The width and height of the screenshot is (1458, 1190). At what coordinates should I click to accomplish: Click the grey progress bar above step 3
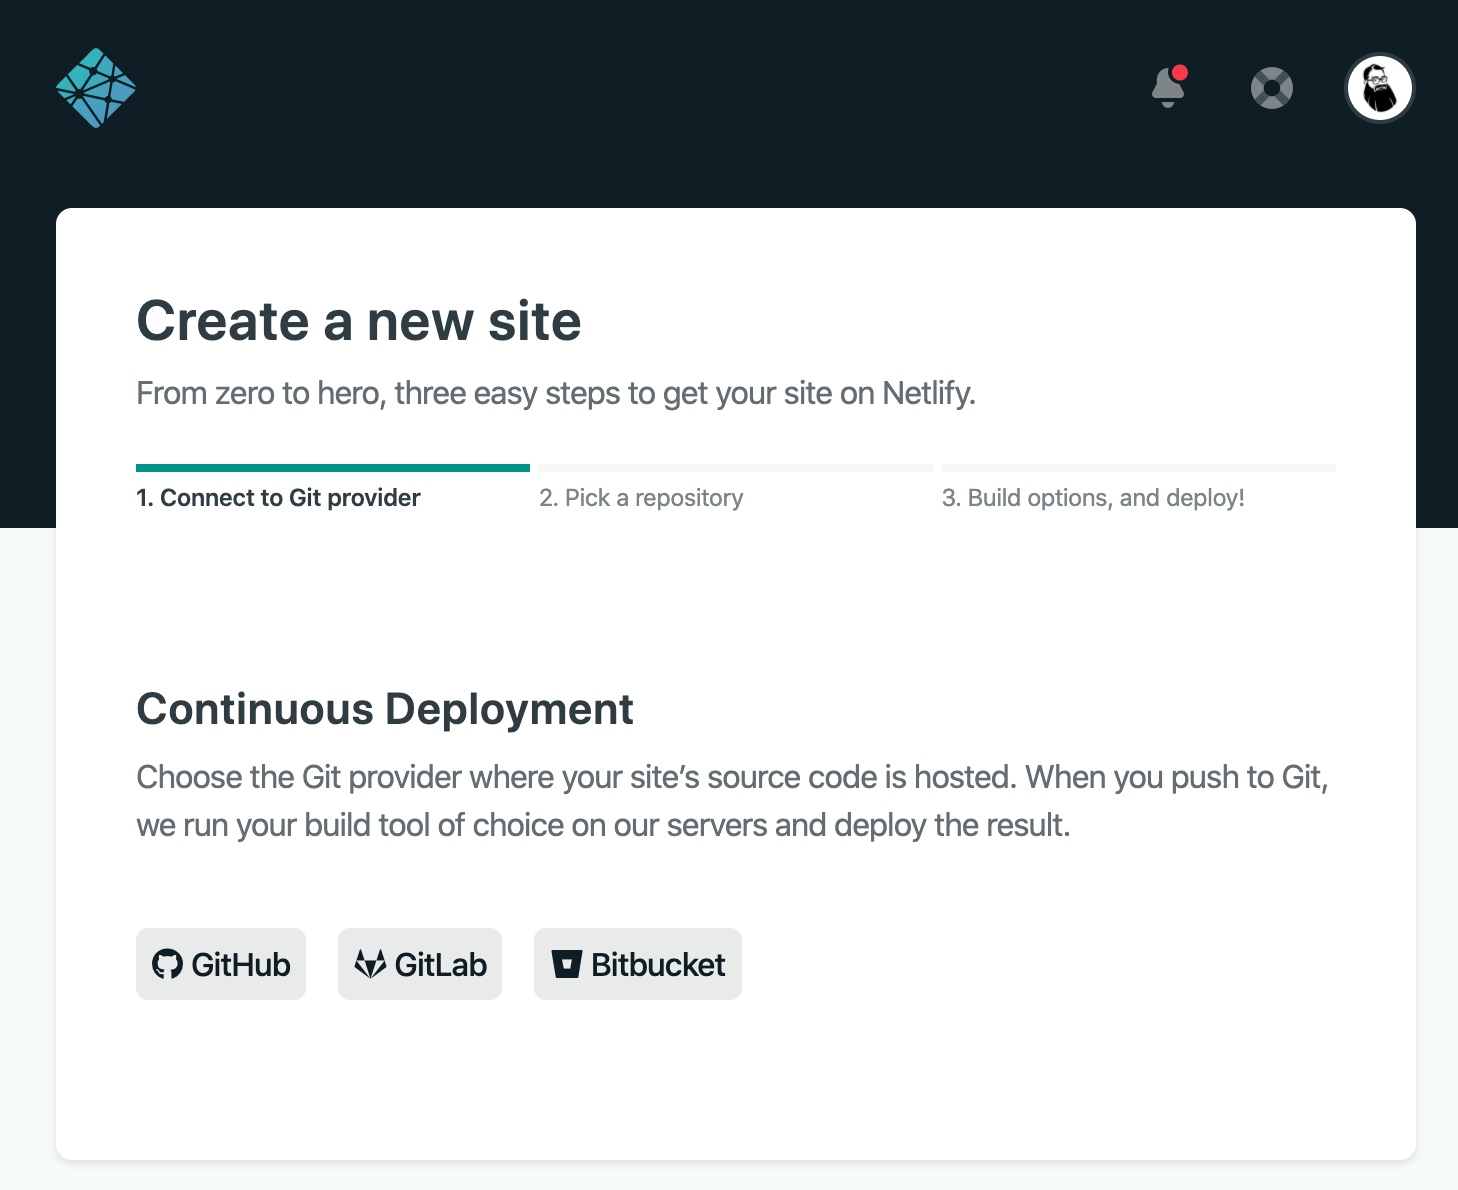coord(1138,468)
